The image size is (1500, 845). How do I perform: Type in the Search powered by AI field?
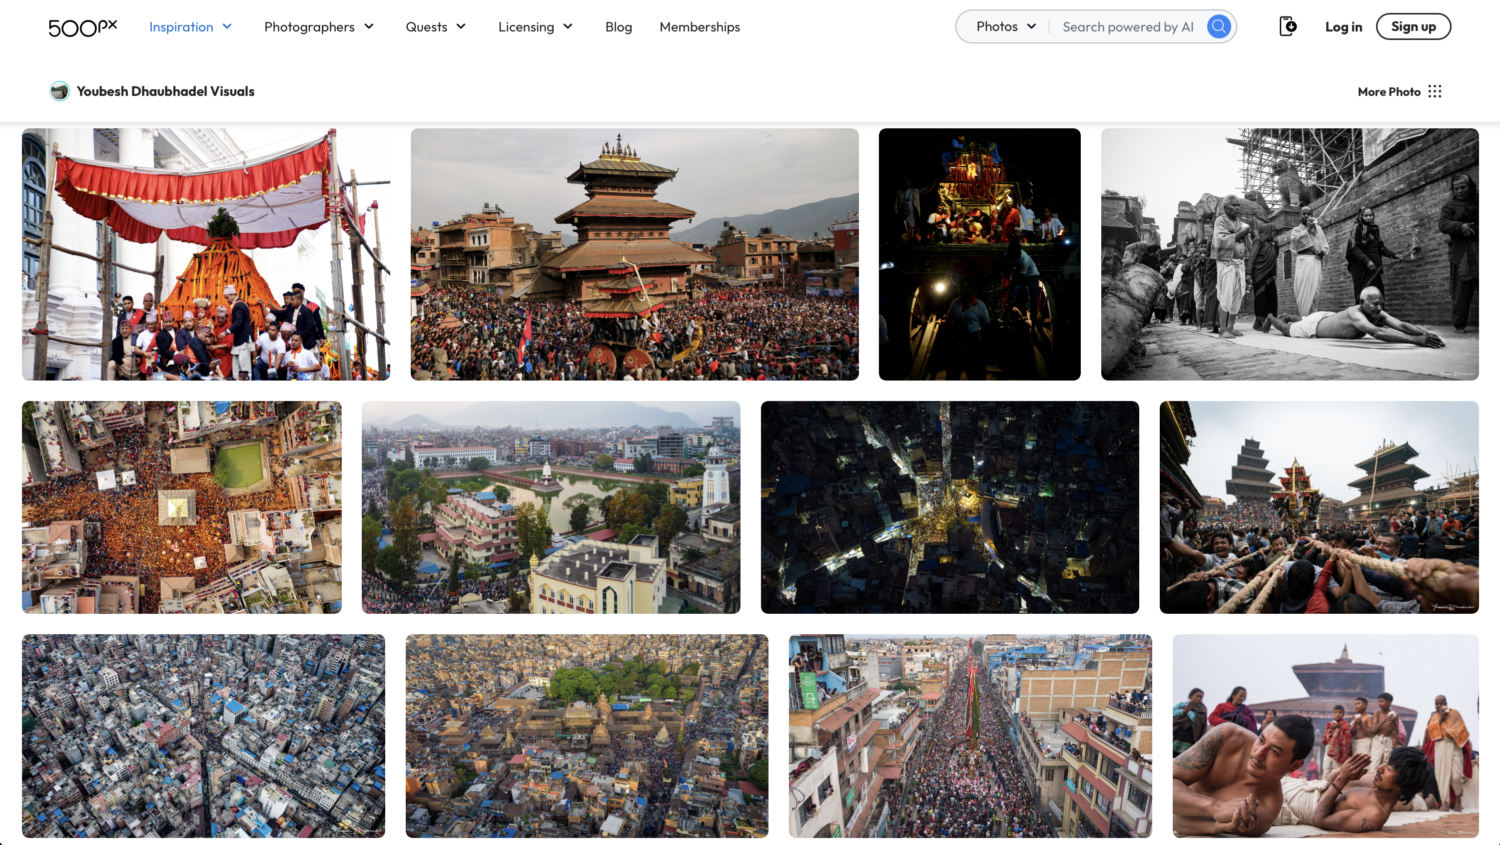(x=1128, y=27)
